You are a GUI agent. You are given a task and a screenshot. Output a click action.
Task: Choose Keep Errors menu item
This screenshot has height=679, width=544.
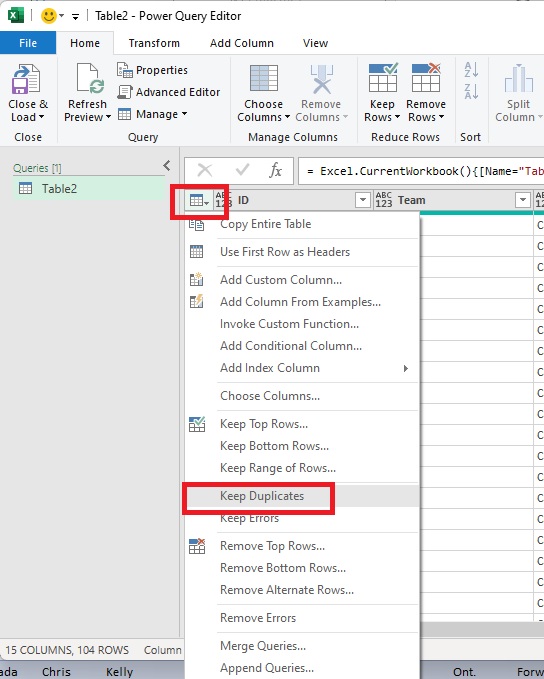pyautogui.click(x=302, y=518)
